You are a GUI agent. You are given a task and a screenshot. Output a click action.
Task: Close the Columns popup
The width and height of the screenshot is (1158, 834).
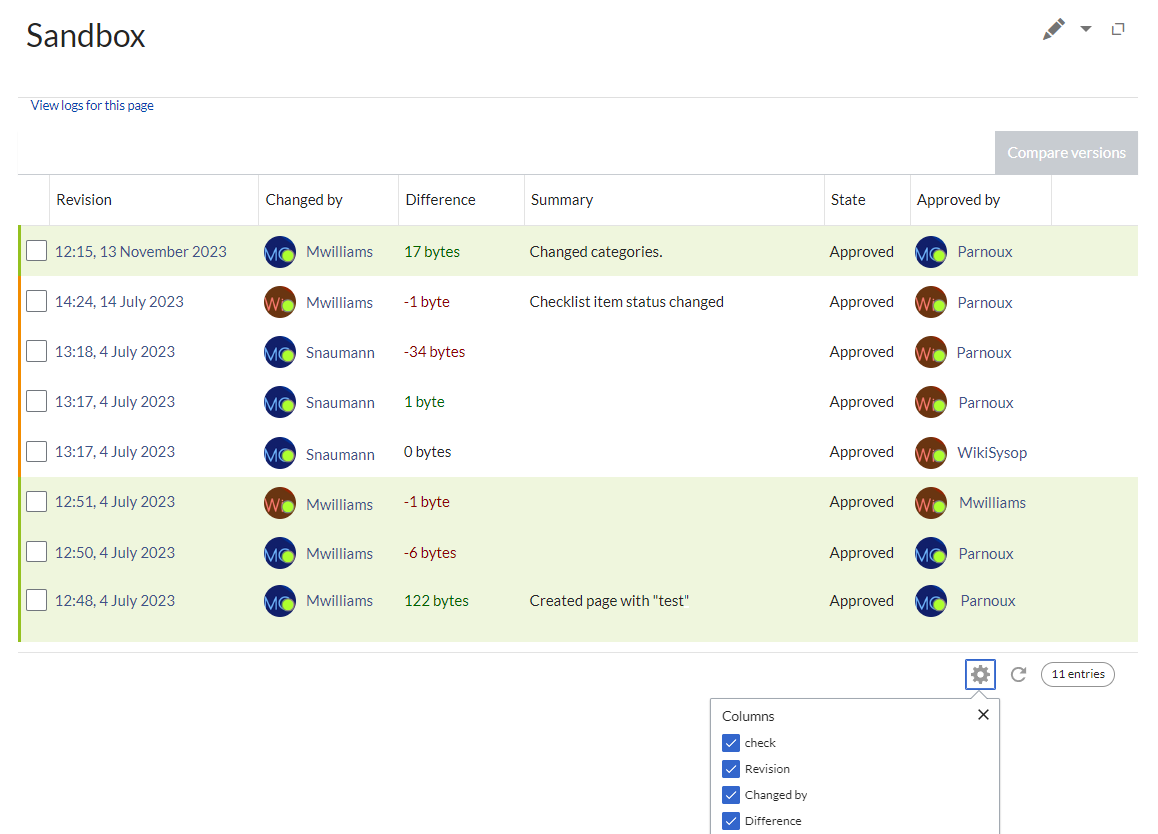click(x=983, y=714)
